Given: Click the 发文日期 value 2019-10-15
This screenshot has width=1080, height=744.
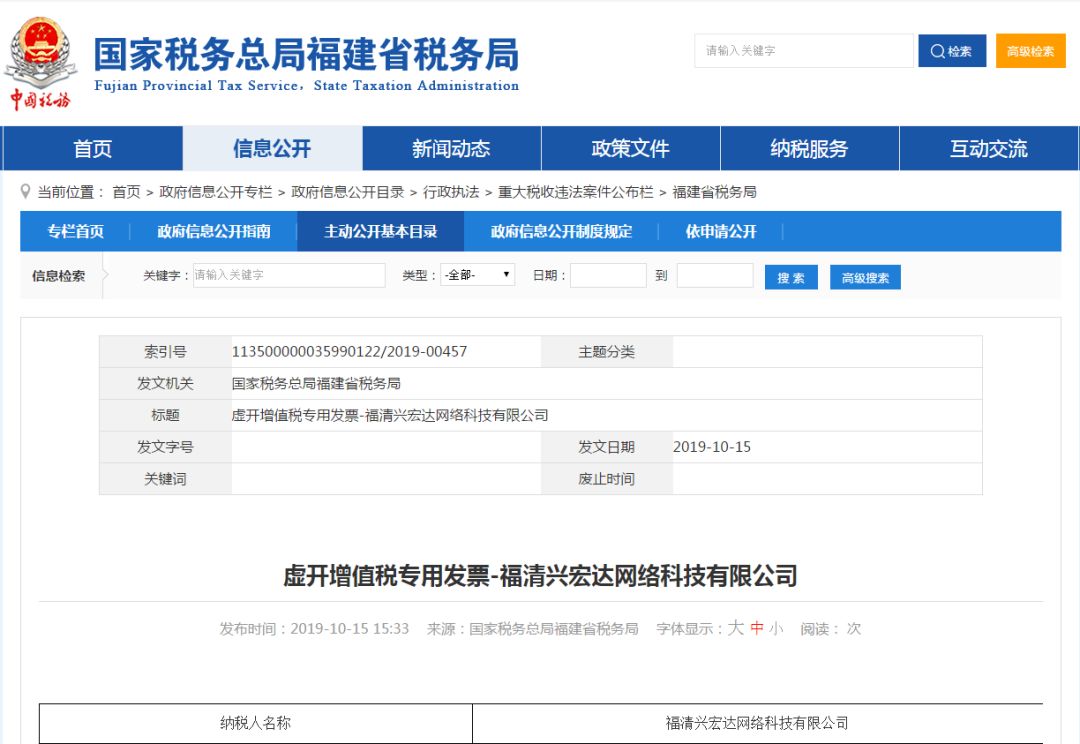Looking at the screenshot, I should pos(712,446).
